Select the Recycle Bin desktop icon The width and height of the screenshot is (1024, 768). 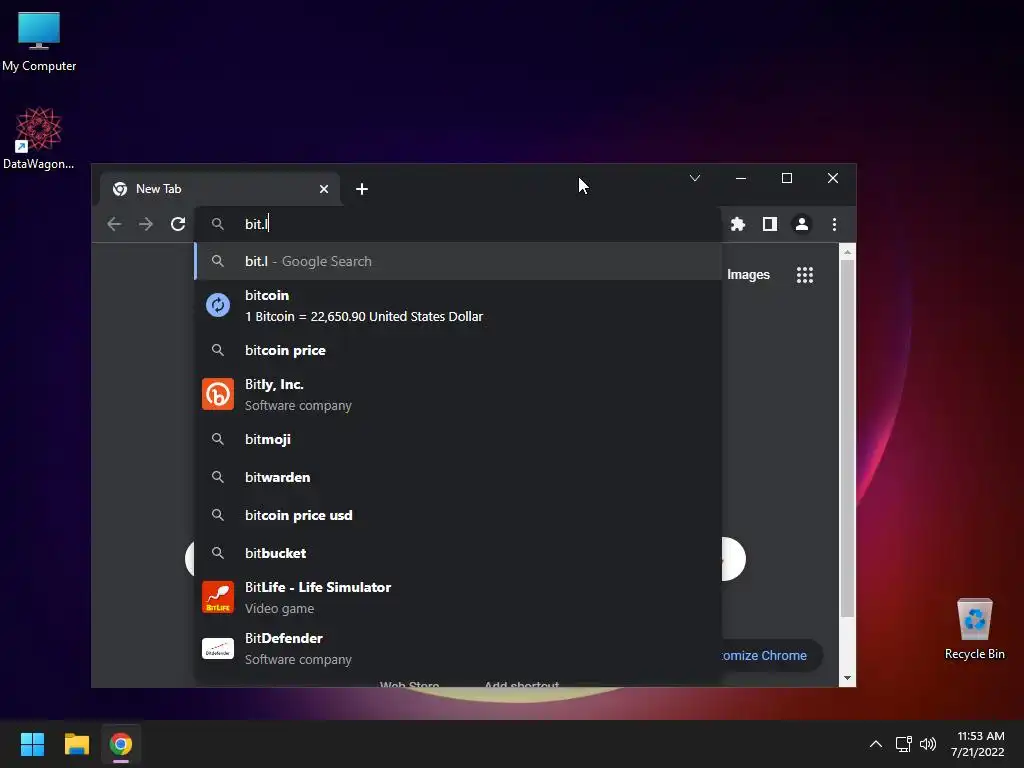coord(974,629)
